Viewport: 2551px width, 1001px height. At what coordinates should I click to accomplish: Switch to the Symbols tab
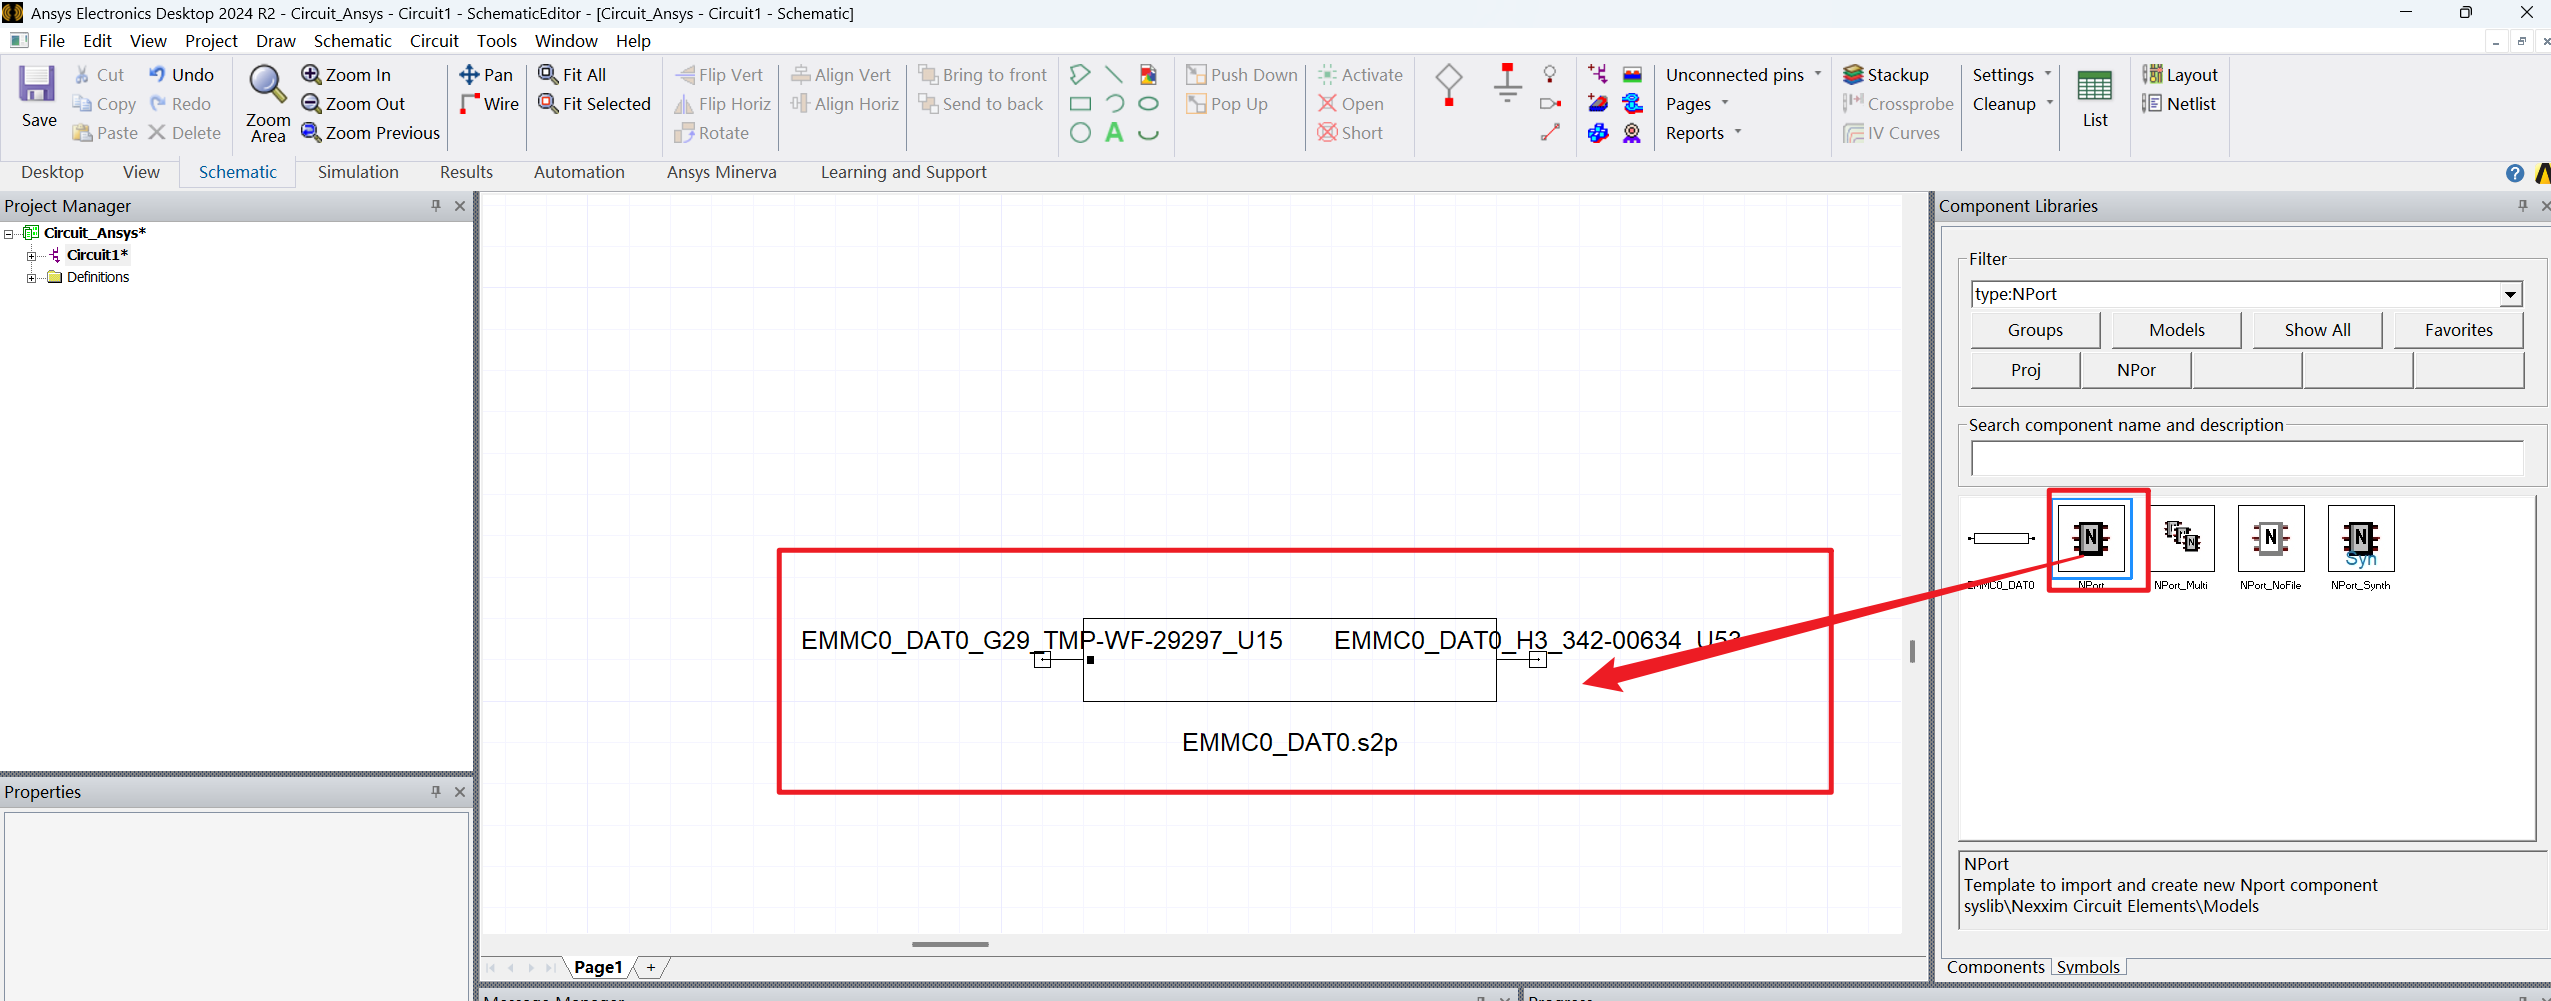(2088, 967)
